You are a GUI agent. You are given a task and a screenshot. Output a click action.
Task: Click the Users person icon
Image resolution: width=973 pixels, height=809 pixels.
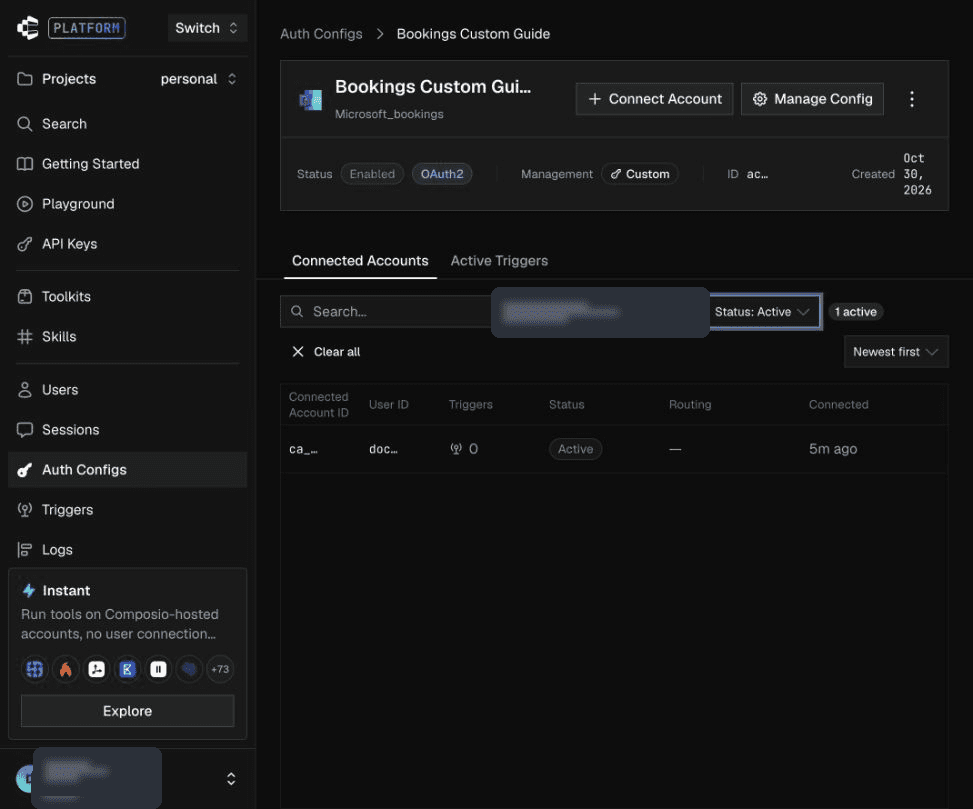coord(25,390)
